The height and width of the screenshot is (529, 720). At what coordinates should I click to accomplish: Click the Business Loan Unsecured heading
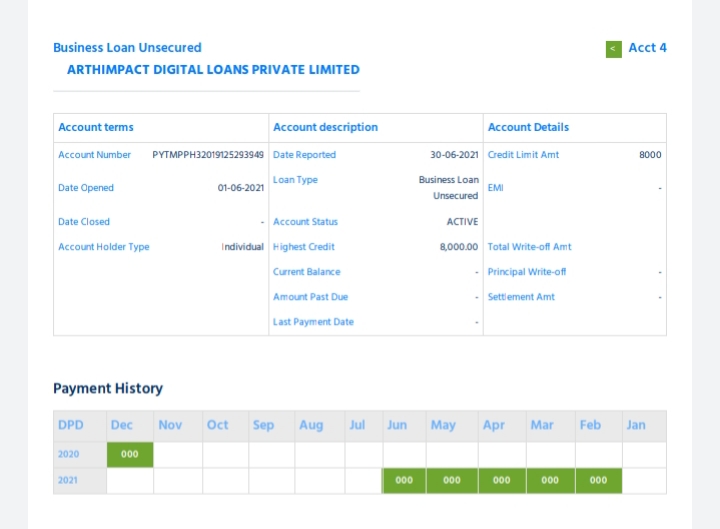pos(127,48)
